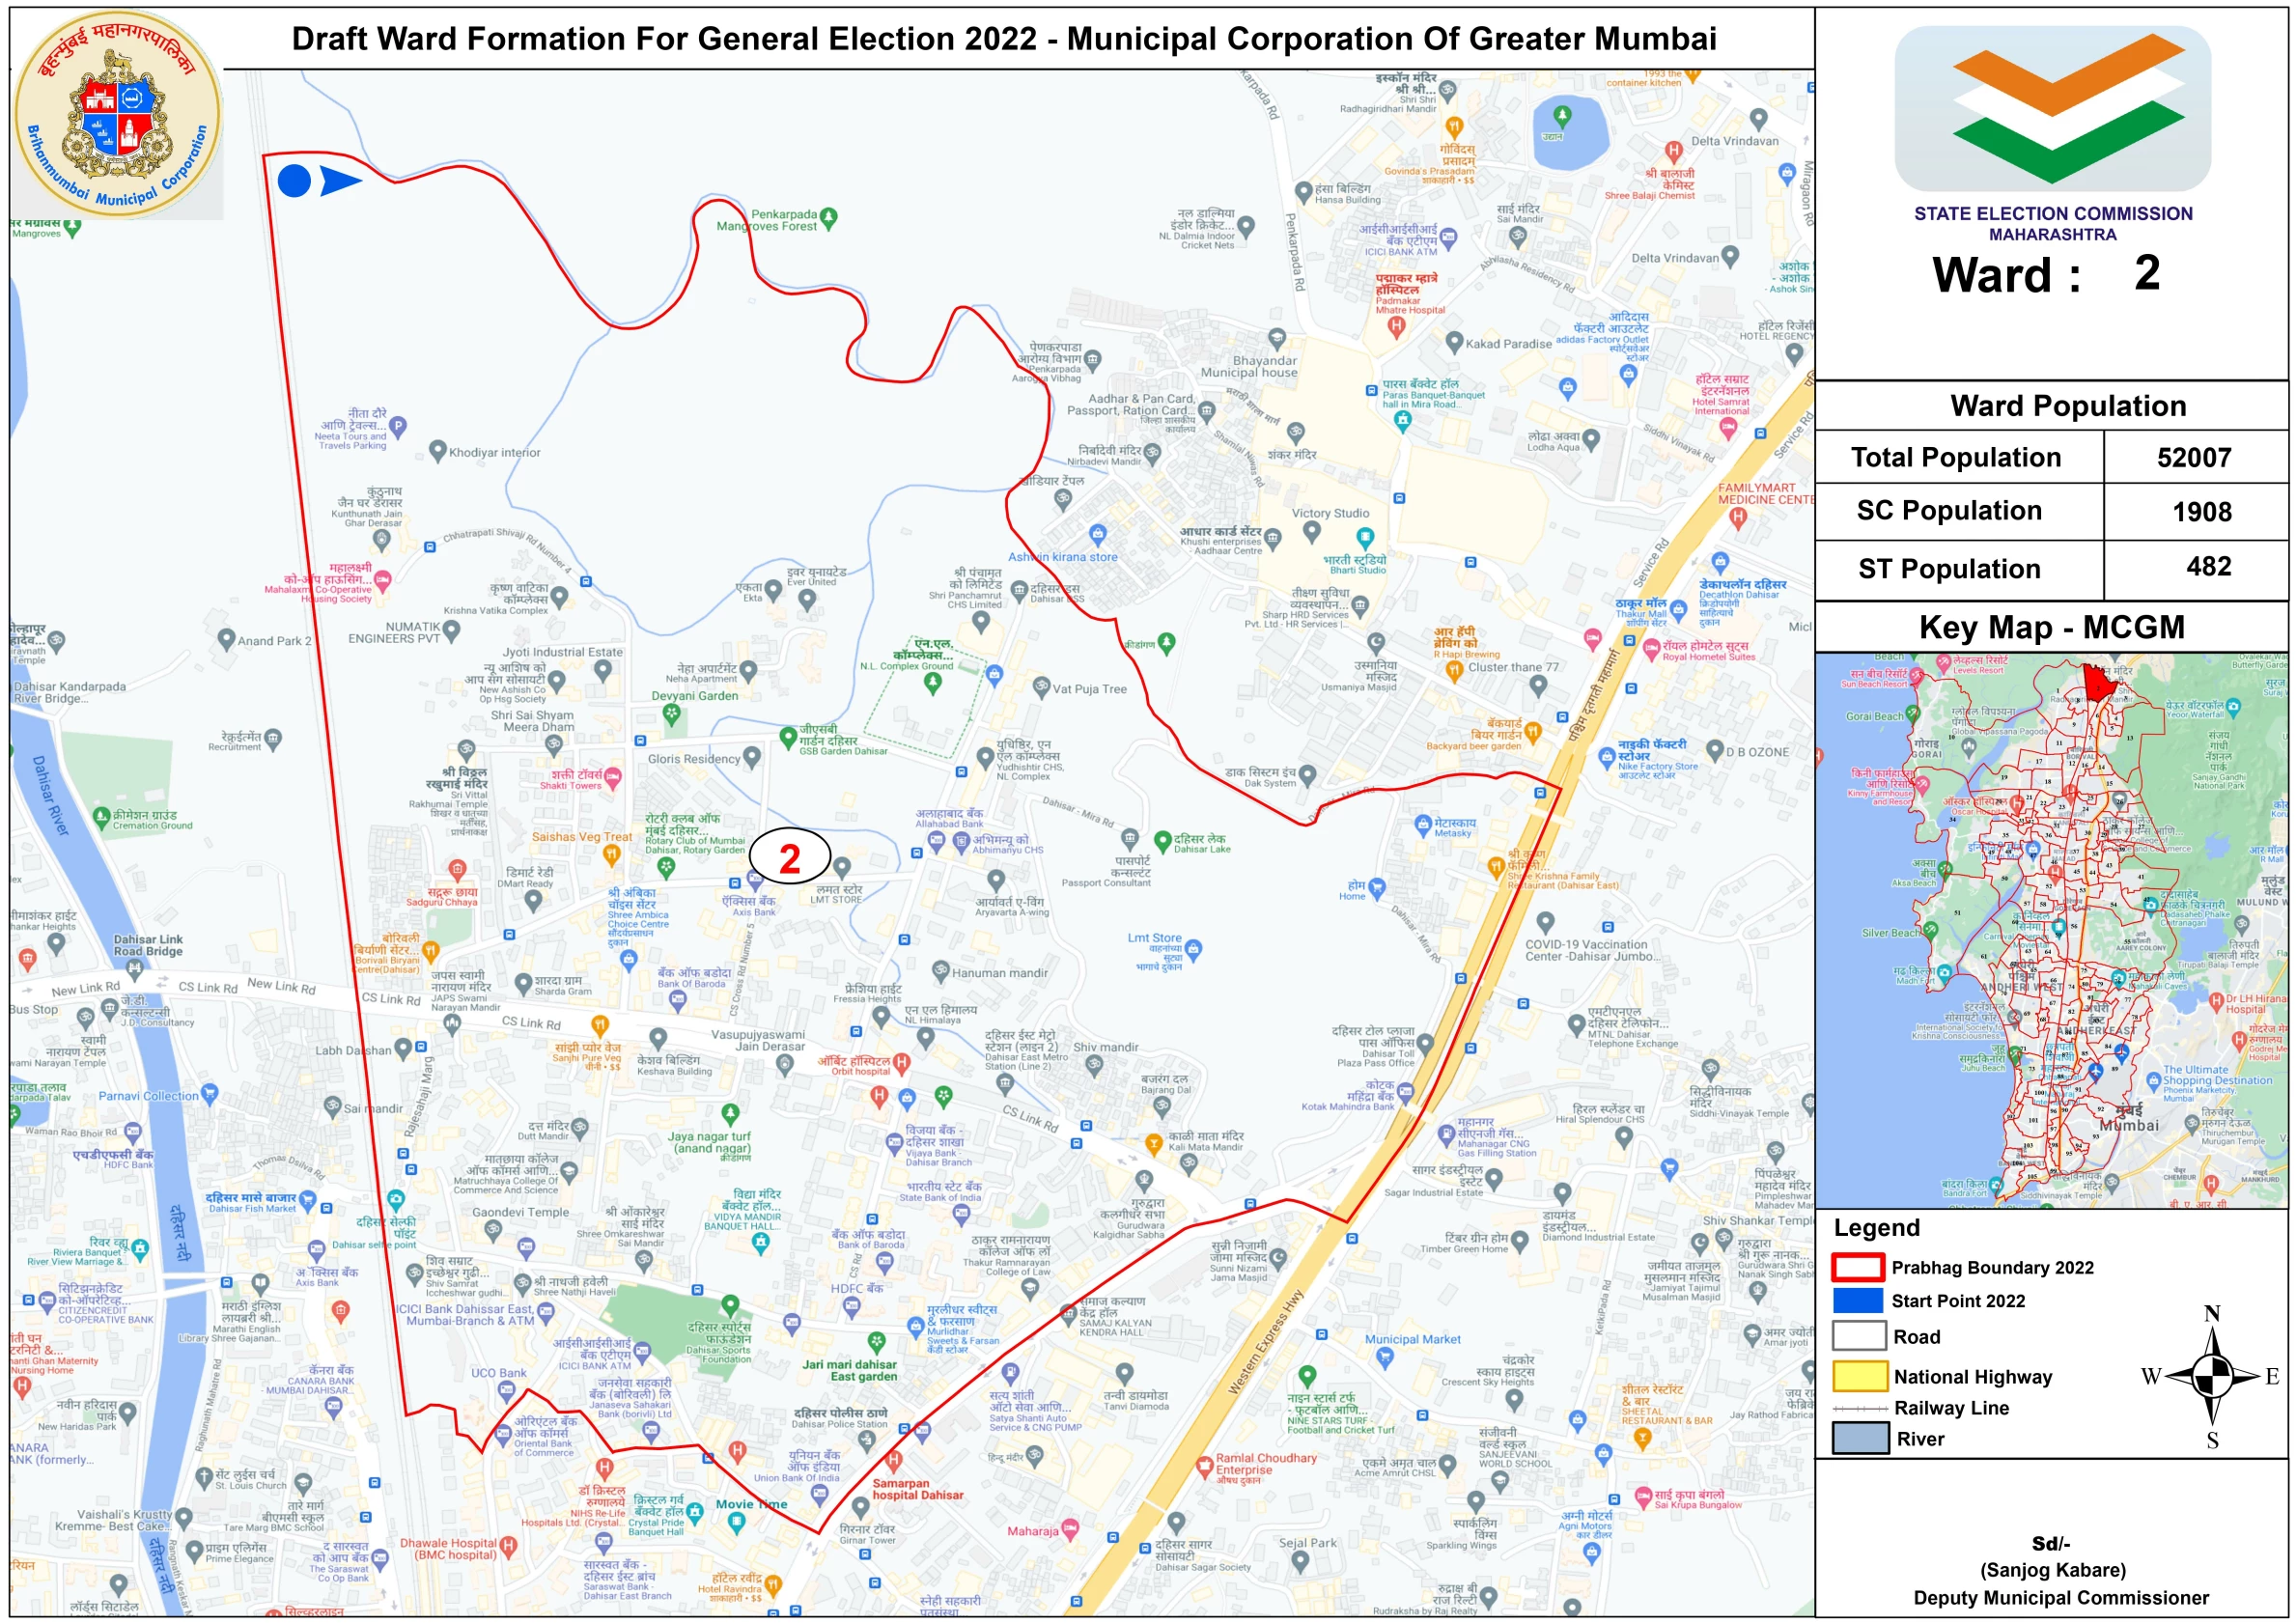Click the Hanuman mandir location pin
This screenshot has width=2296, height=1623.
coord(940,970)
